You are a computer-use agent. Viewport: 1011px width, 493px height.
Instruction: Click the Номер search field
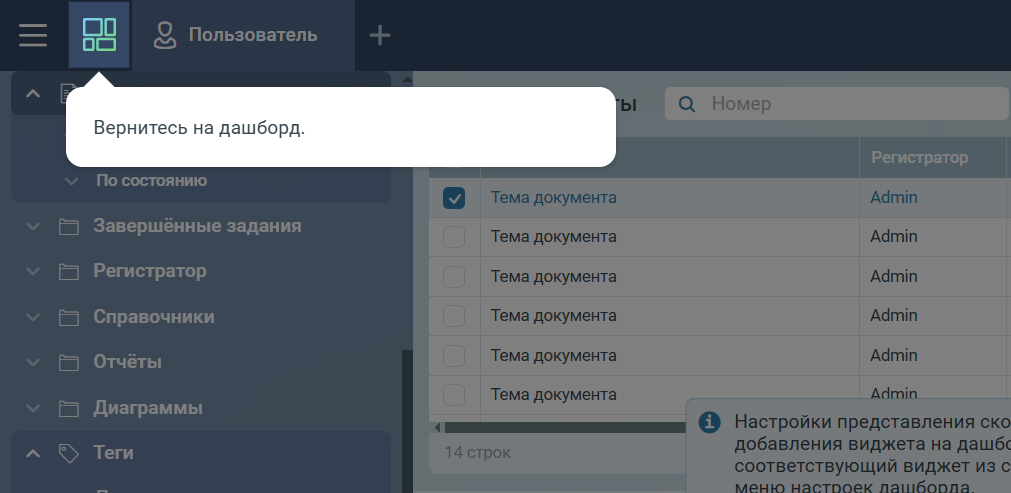(x=850, y=104)
